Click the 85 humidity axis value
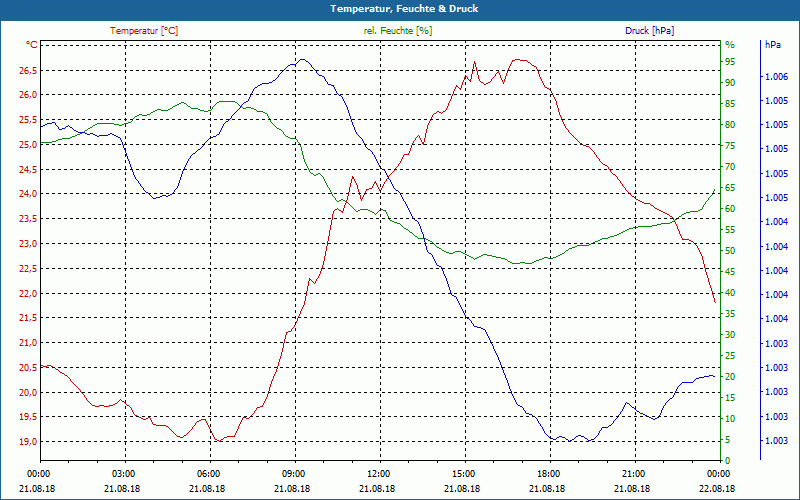 pyautogui.click(x=730, y=104)
